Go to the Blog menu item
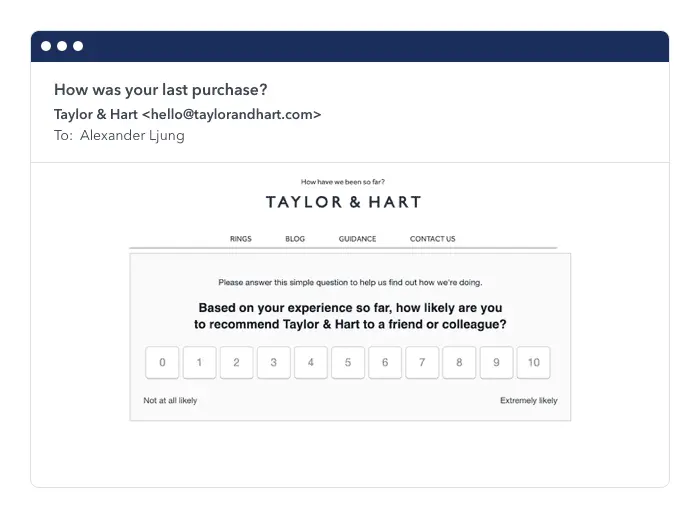This screenshot has width=700, height=518. pos(295,239)
